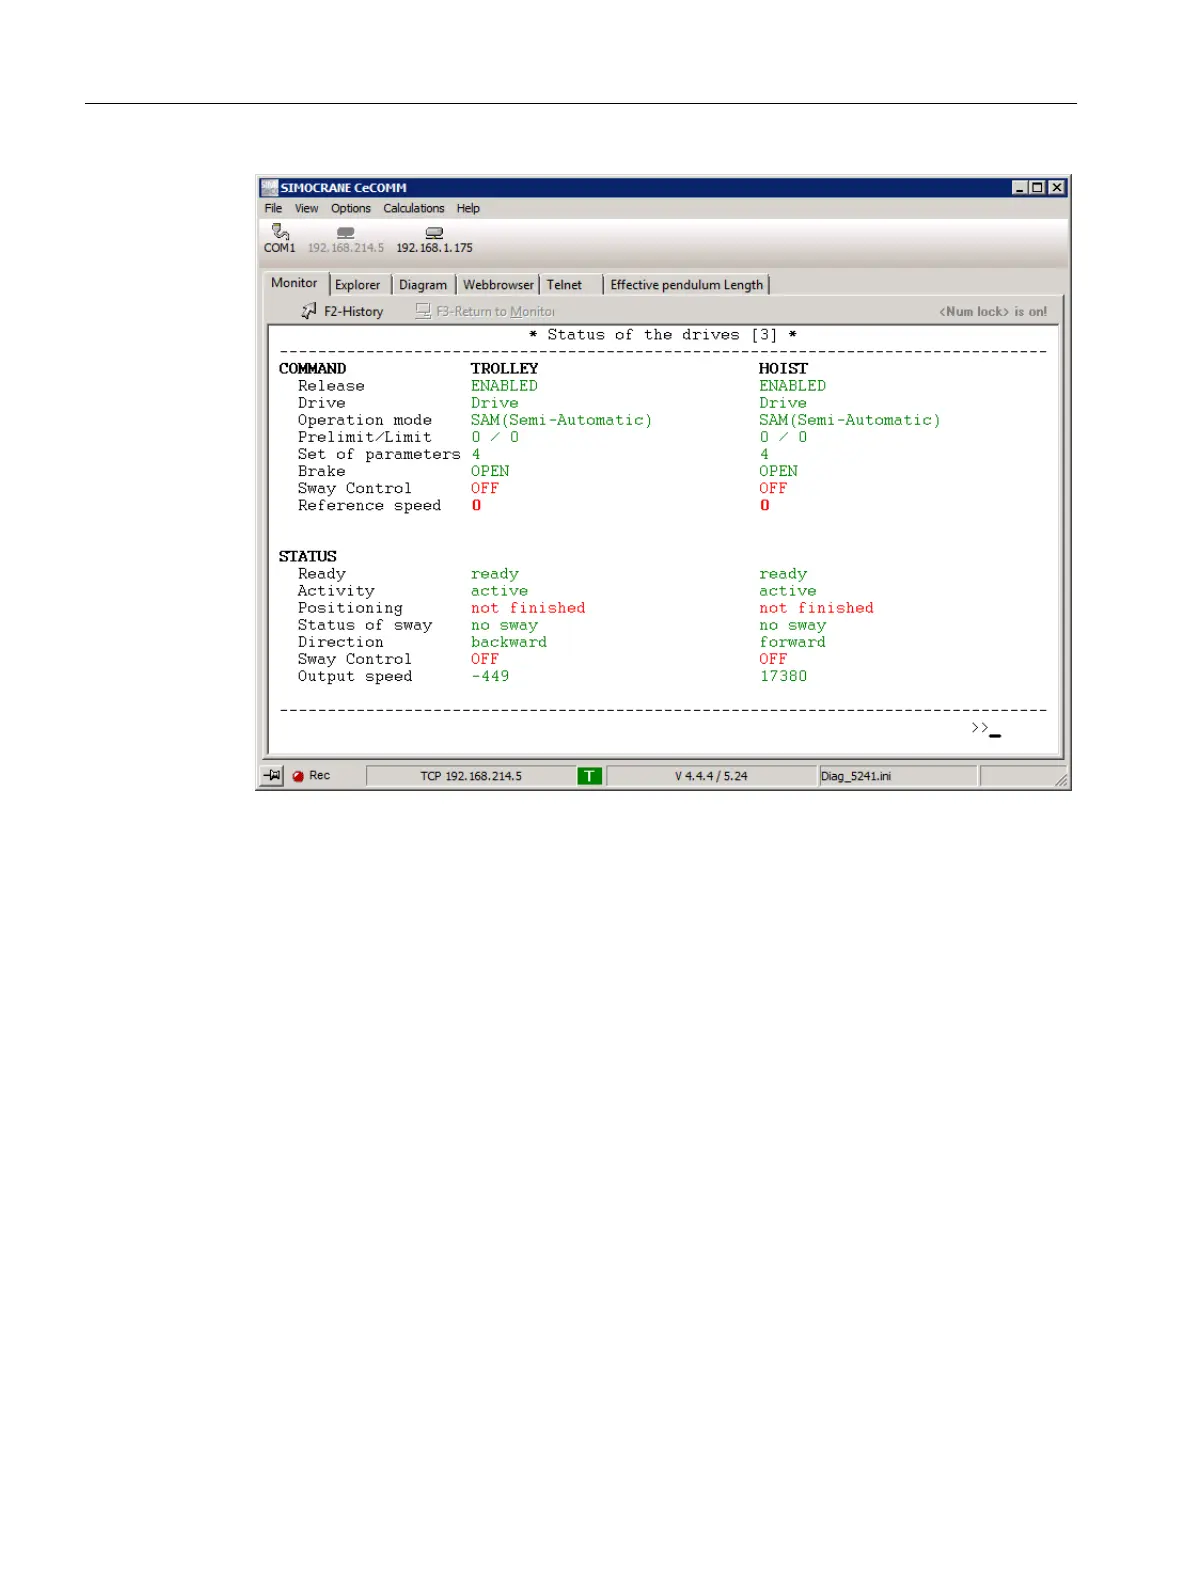This screenshot has width=1191, height=1587.
Task: Click the F2-History button label
Action: point(354,312)
